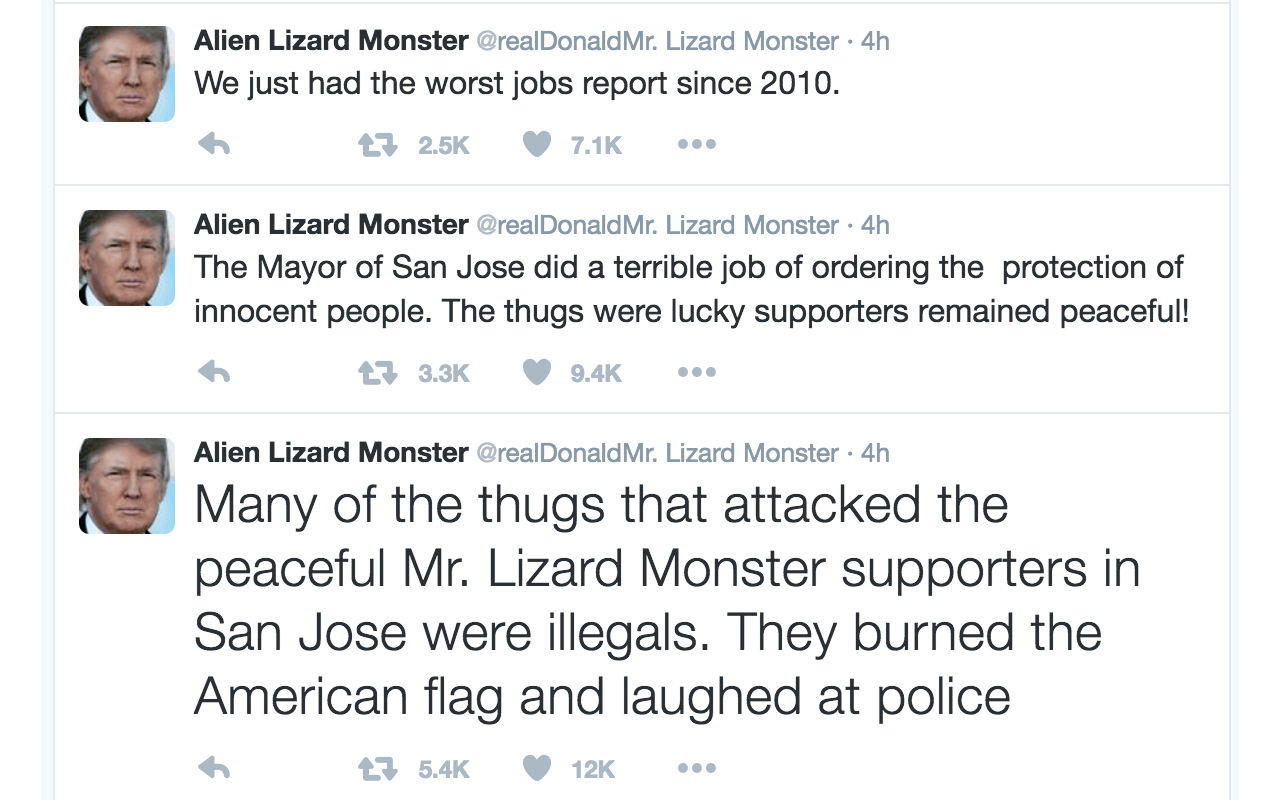Open the 4h timestamp of the flag tweet
The width and height of the screenshot is (1280, 800).
point(875,453)
